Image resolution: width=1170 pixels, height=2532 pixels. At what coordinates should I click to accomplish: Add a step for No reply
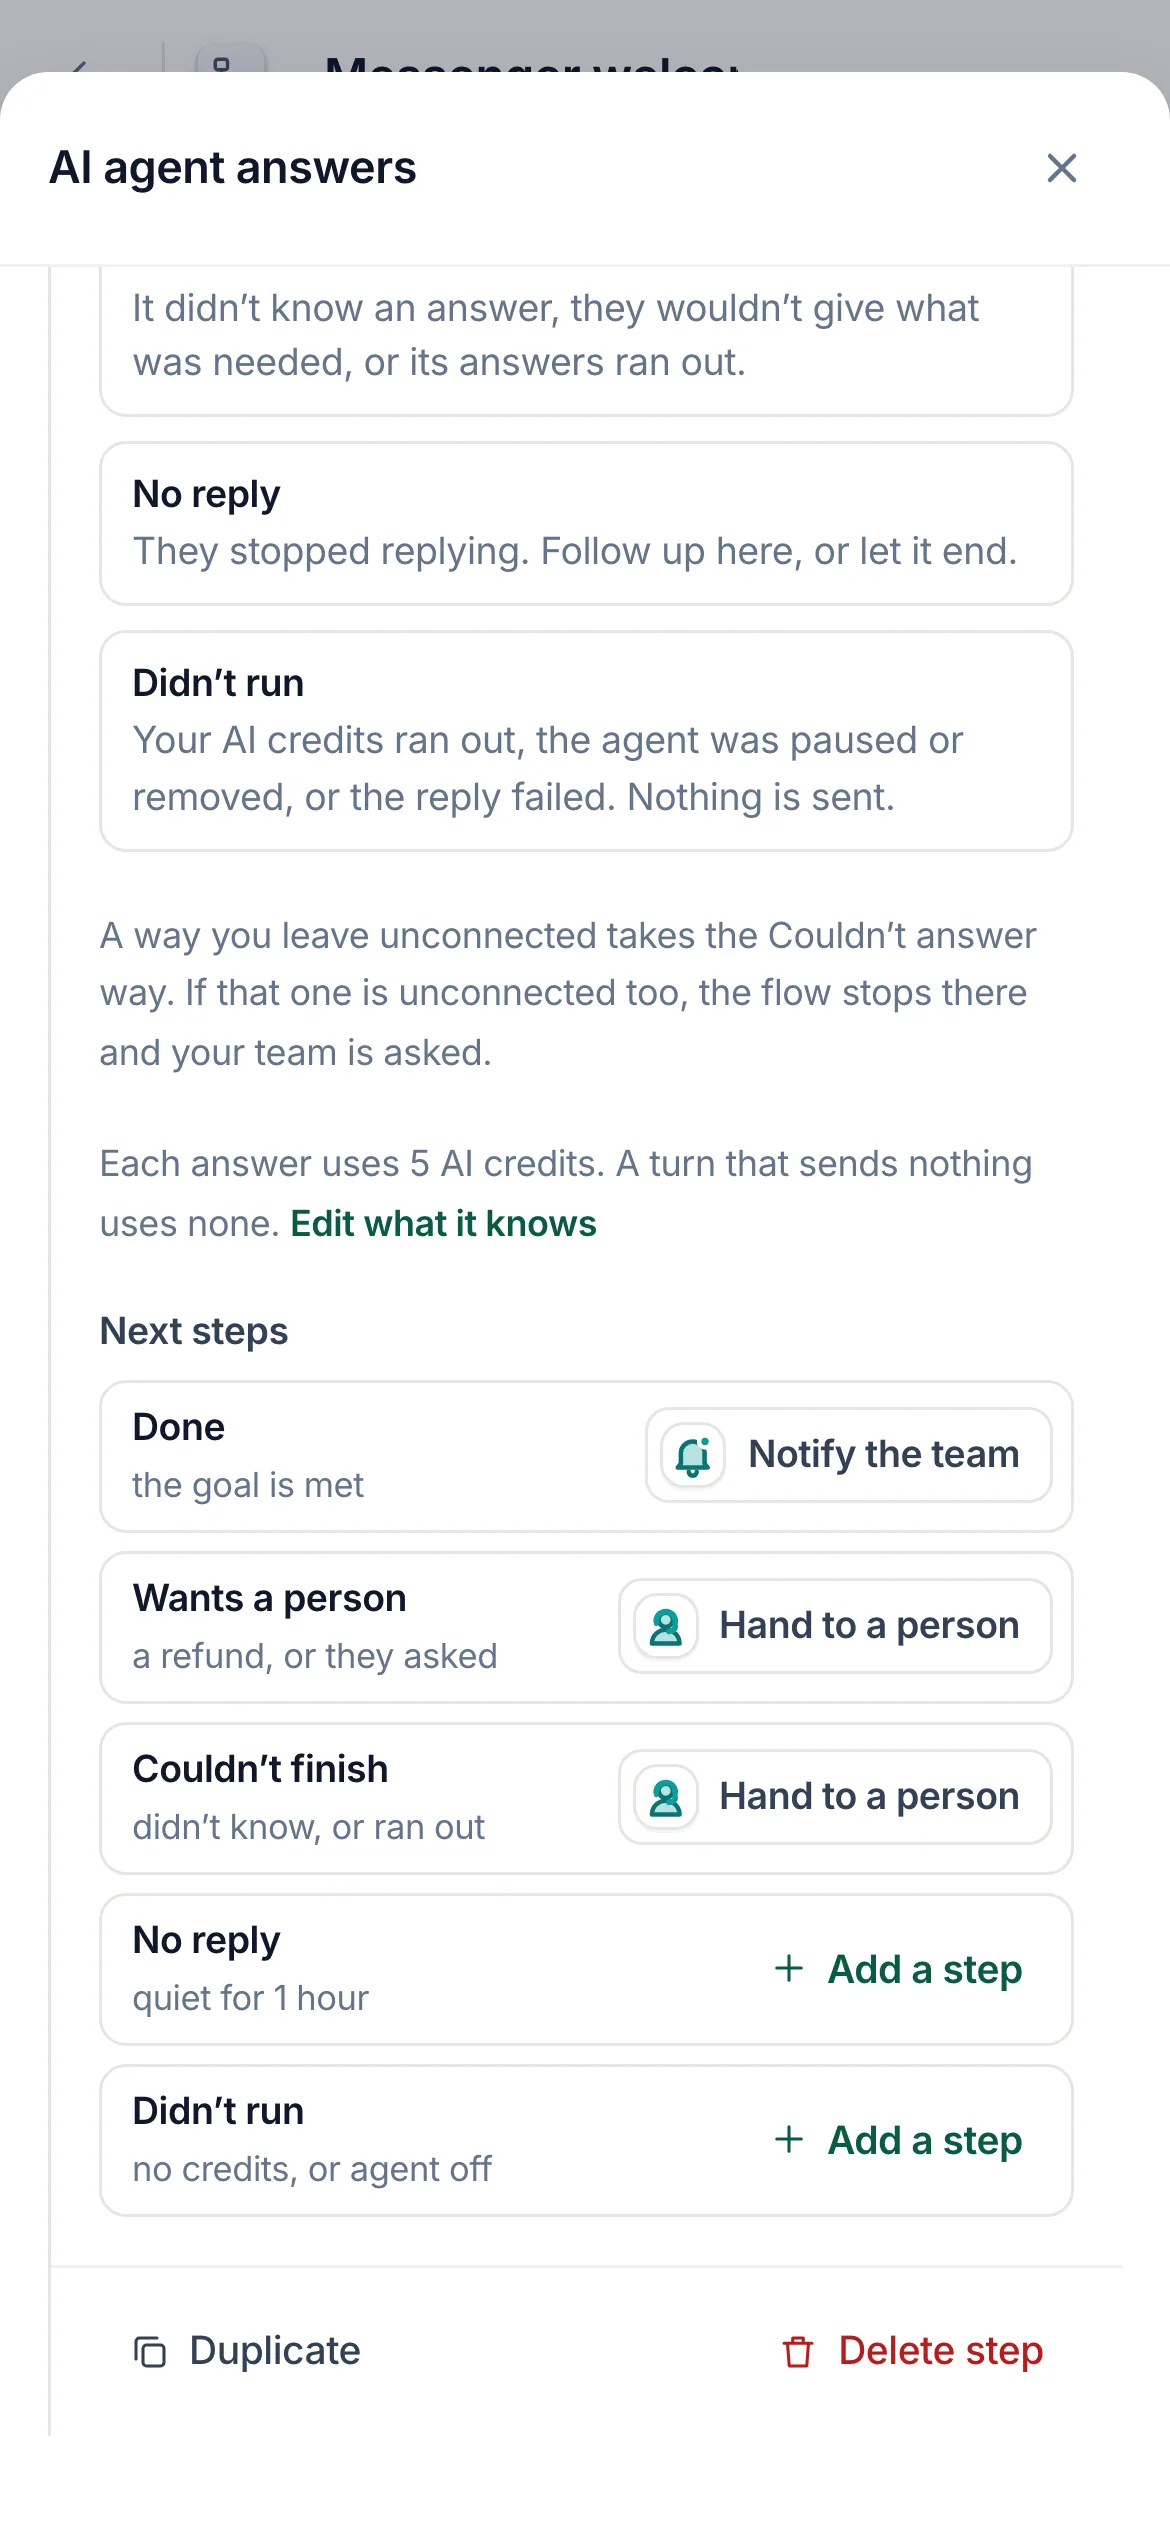tap(898, 1969)
